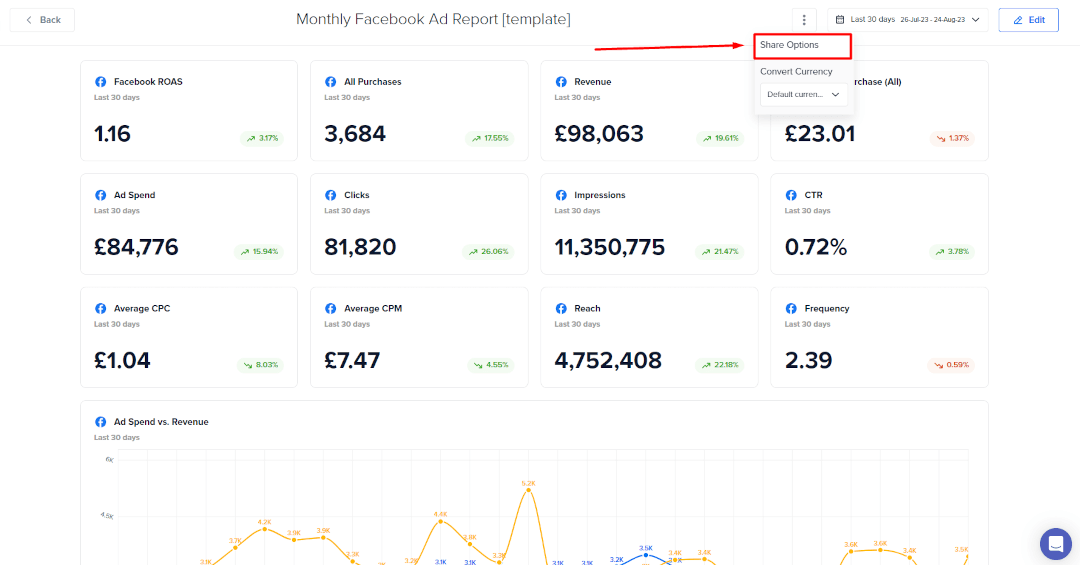Click the 5.2K peak data point on chart
Image resolution: width=1080 pixels, height=565 pixels.
(x=528, y=491)
